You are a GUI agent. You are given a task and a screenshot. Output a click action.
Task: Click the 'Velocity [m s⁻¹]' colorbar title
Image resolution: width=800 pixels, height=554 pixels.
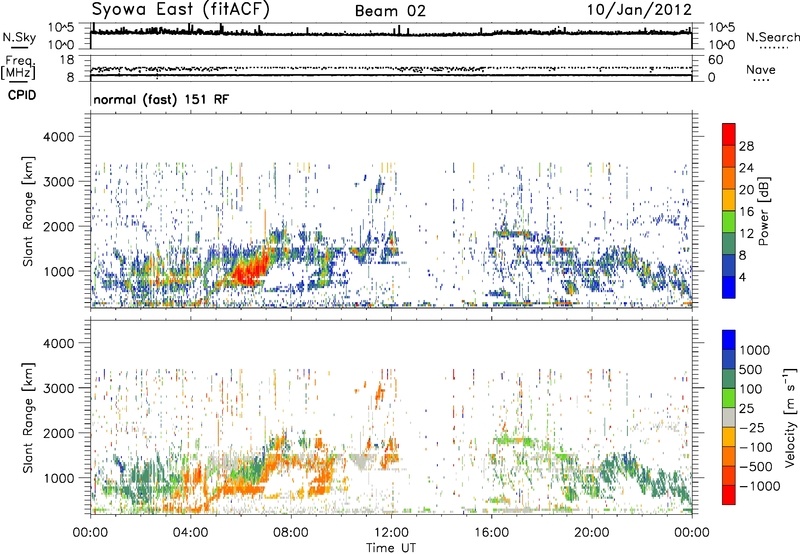[x=790, y=417]
